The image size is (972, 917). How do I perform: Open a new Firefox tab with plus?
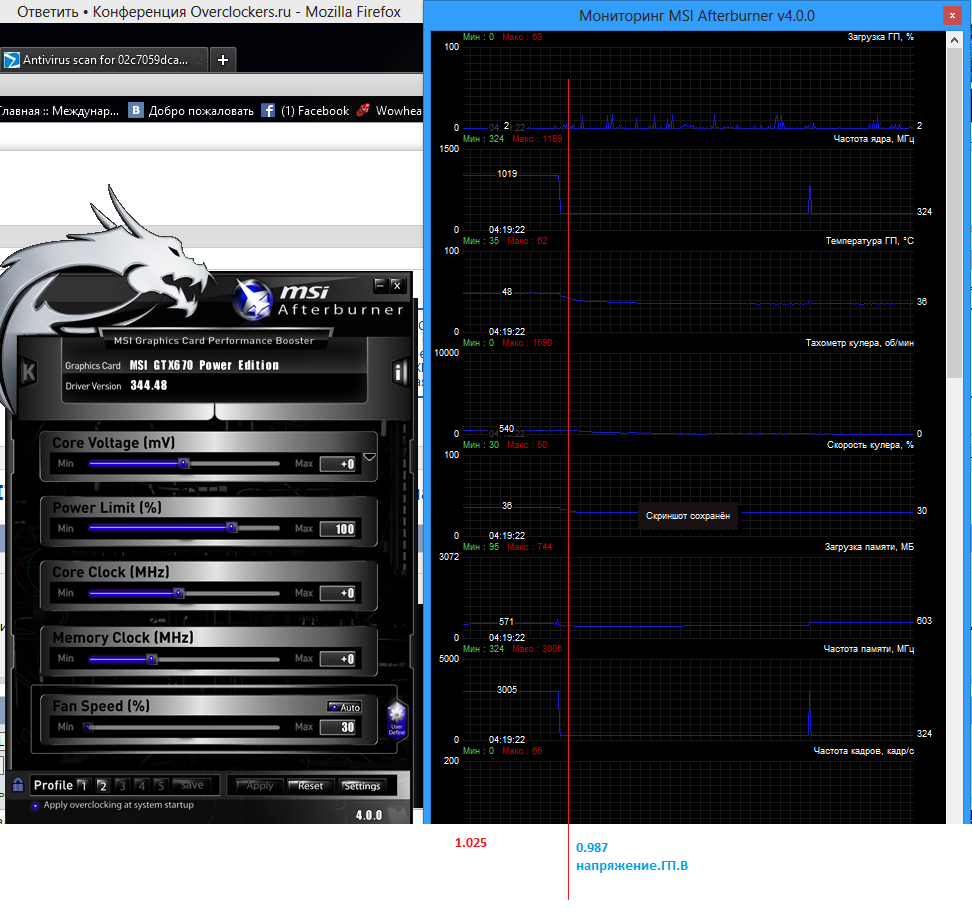(223, 60)
